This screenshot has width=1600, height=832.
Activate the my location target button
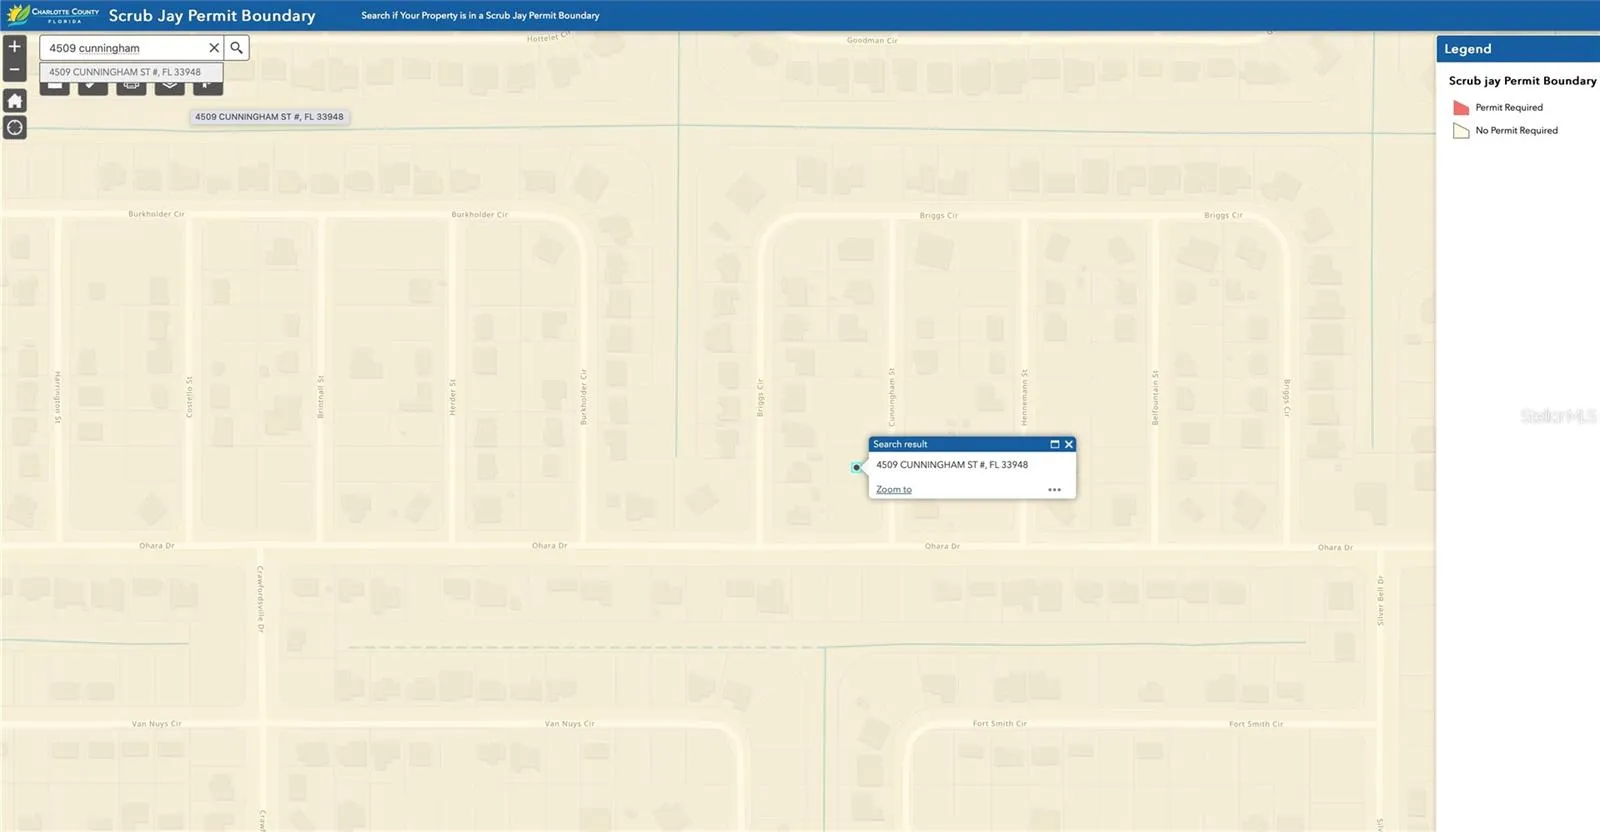click(x=14, y=127)
